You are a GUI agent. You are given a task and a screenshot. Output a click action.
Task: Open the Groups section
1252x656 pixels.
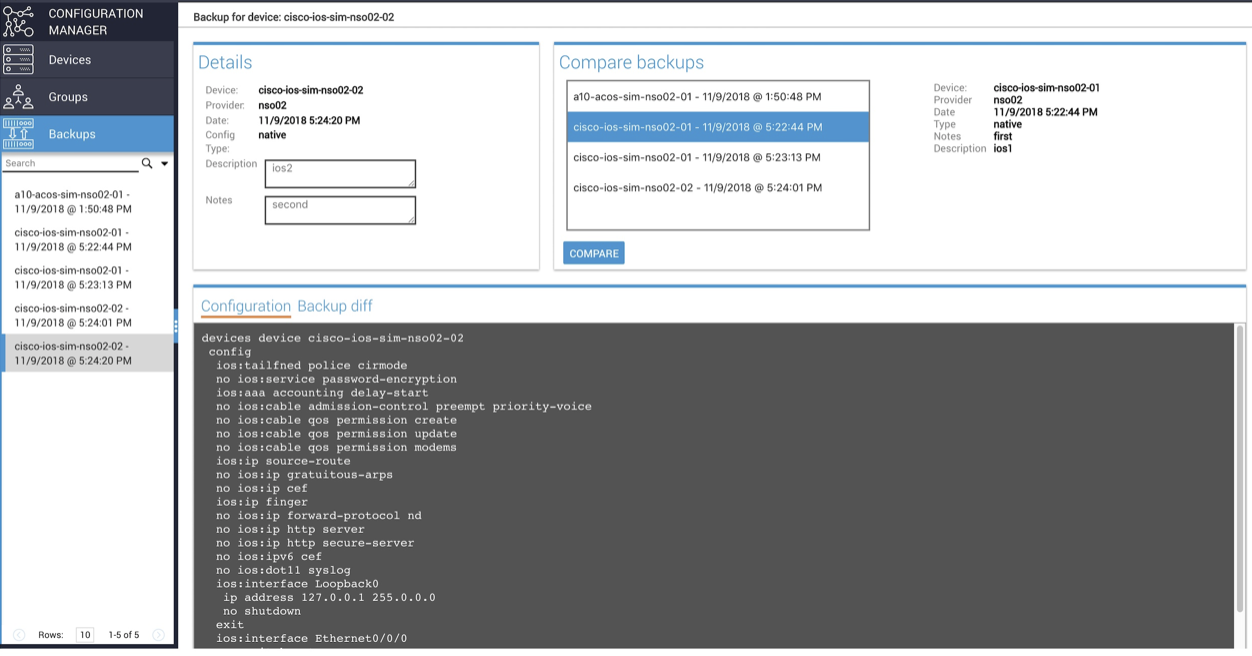click(68, 96)
